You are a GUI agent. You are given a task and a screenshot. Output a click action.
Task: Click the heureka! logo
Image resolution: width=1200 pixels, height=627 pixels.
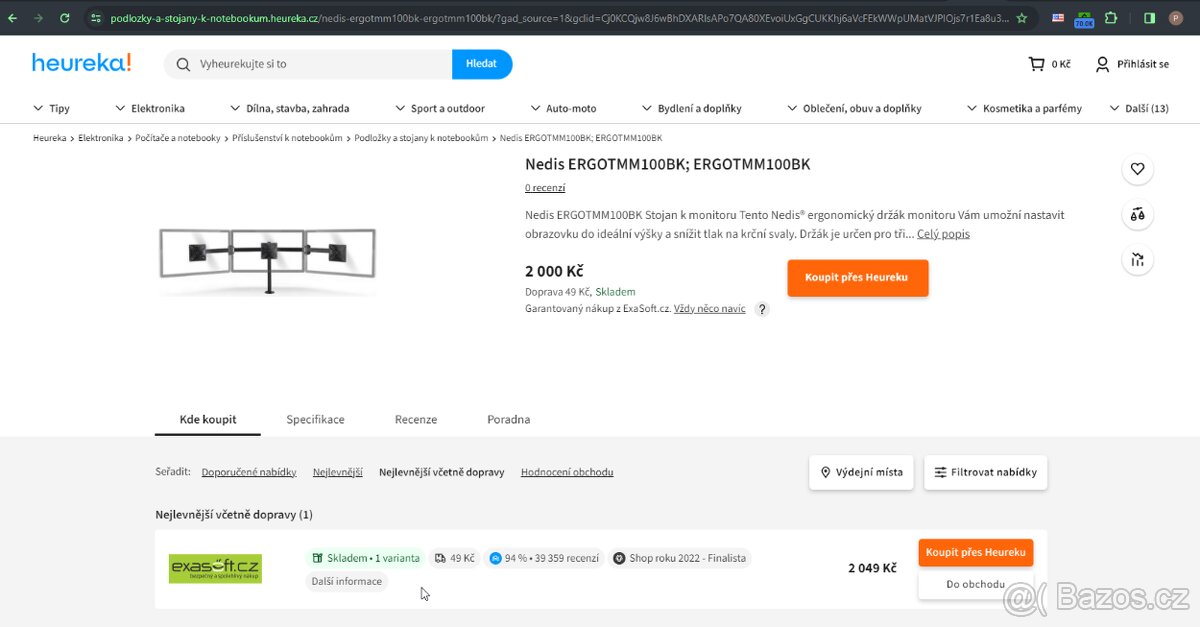[x=81, y=62]
